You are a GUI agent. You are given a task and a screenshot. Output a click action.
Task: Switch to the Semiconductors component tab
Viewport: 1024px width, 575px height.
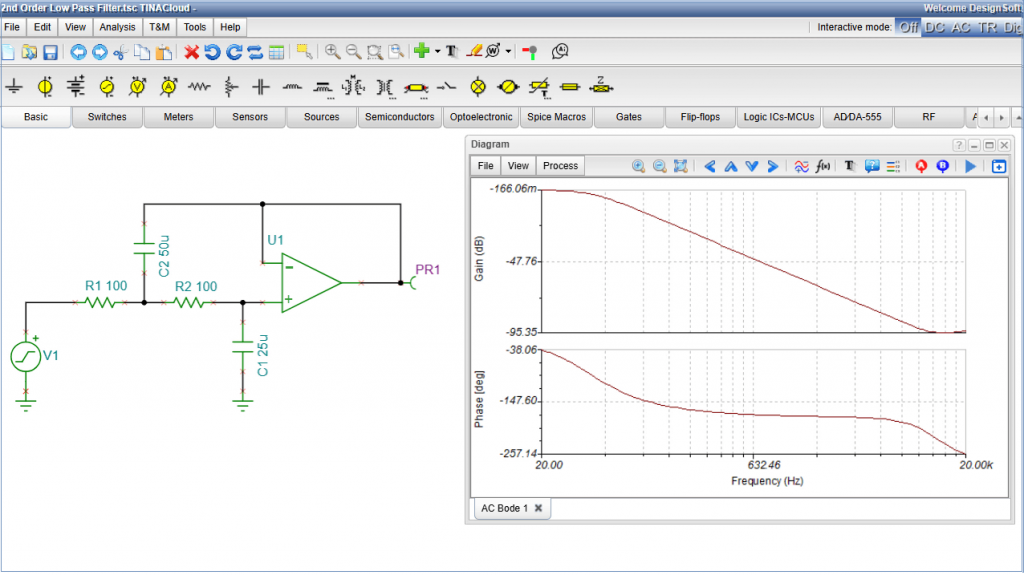[399, 117]
